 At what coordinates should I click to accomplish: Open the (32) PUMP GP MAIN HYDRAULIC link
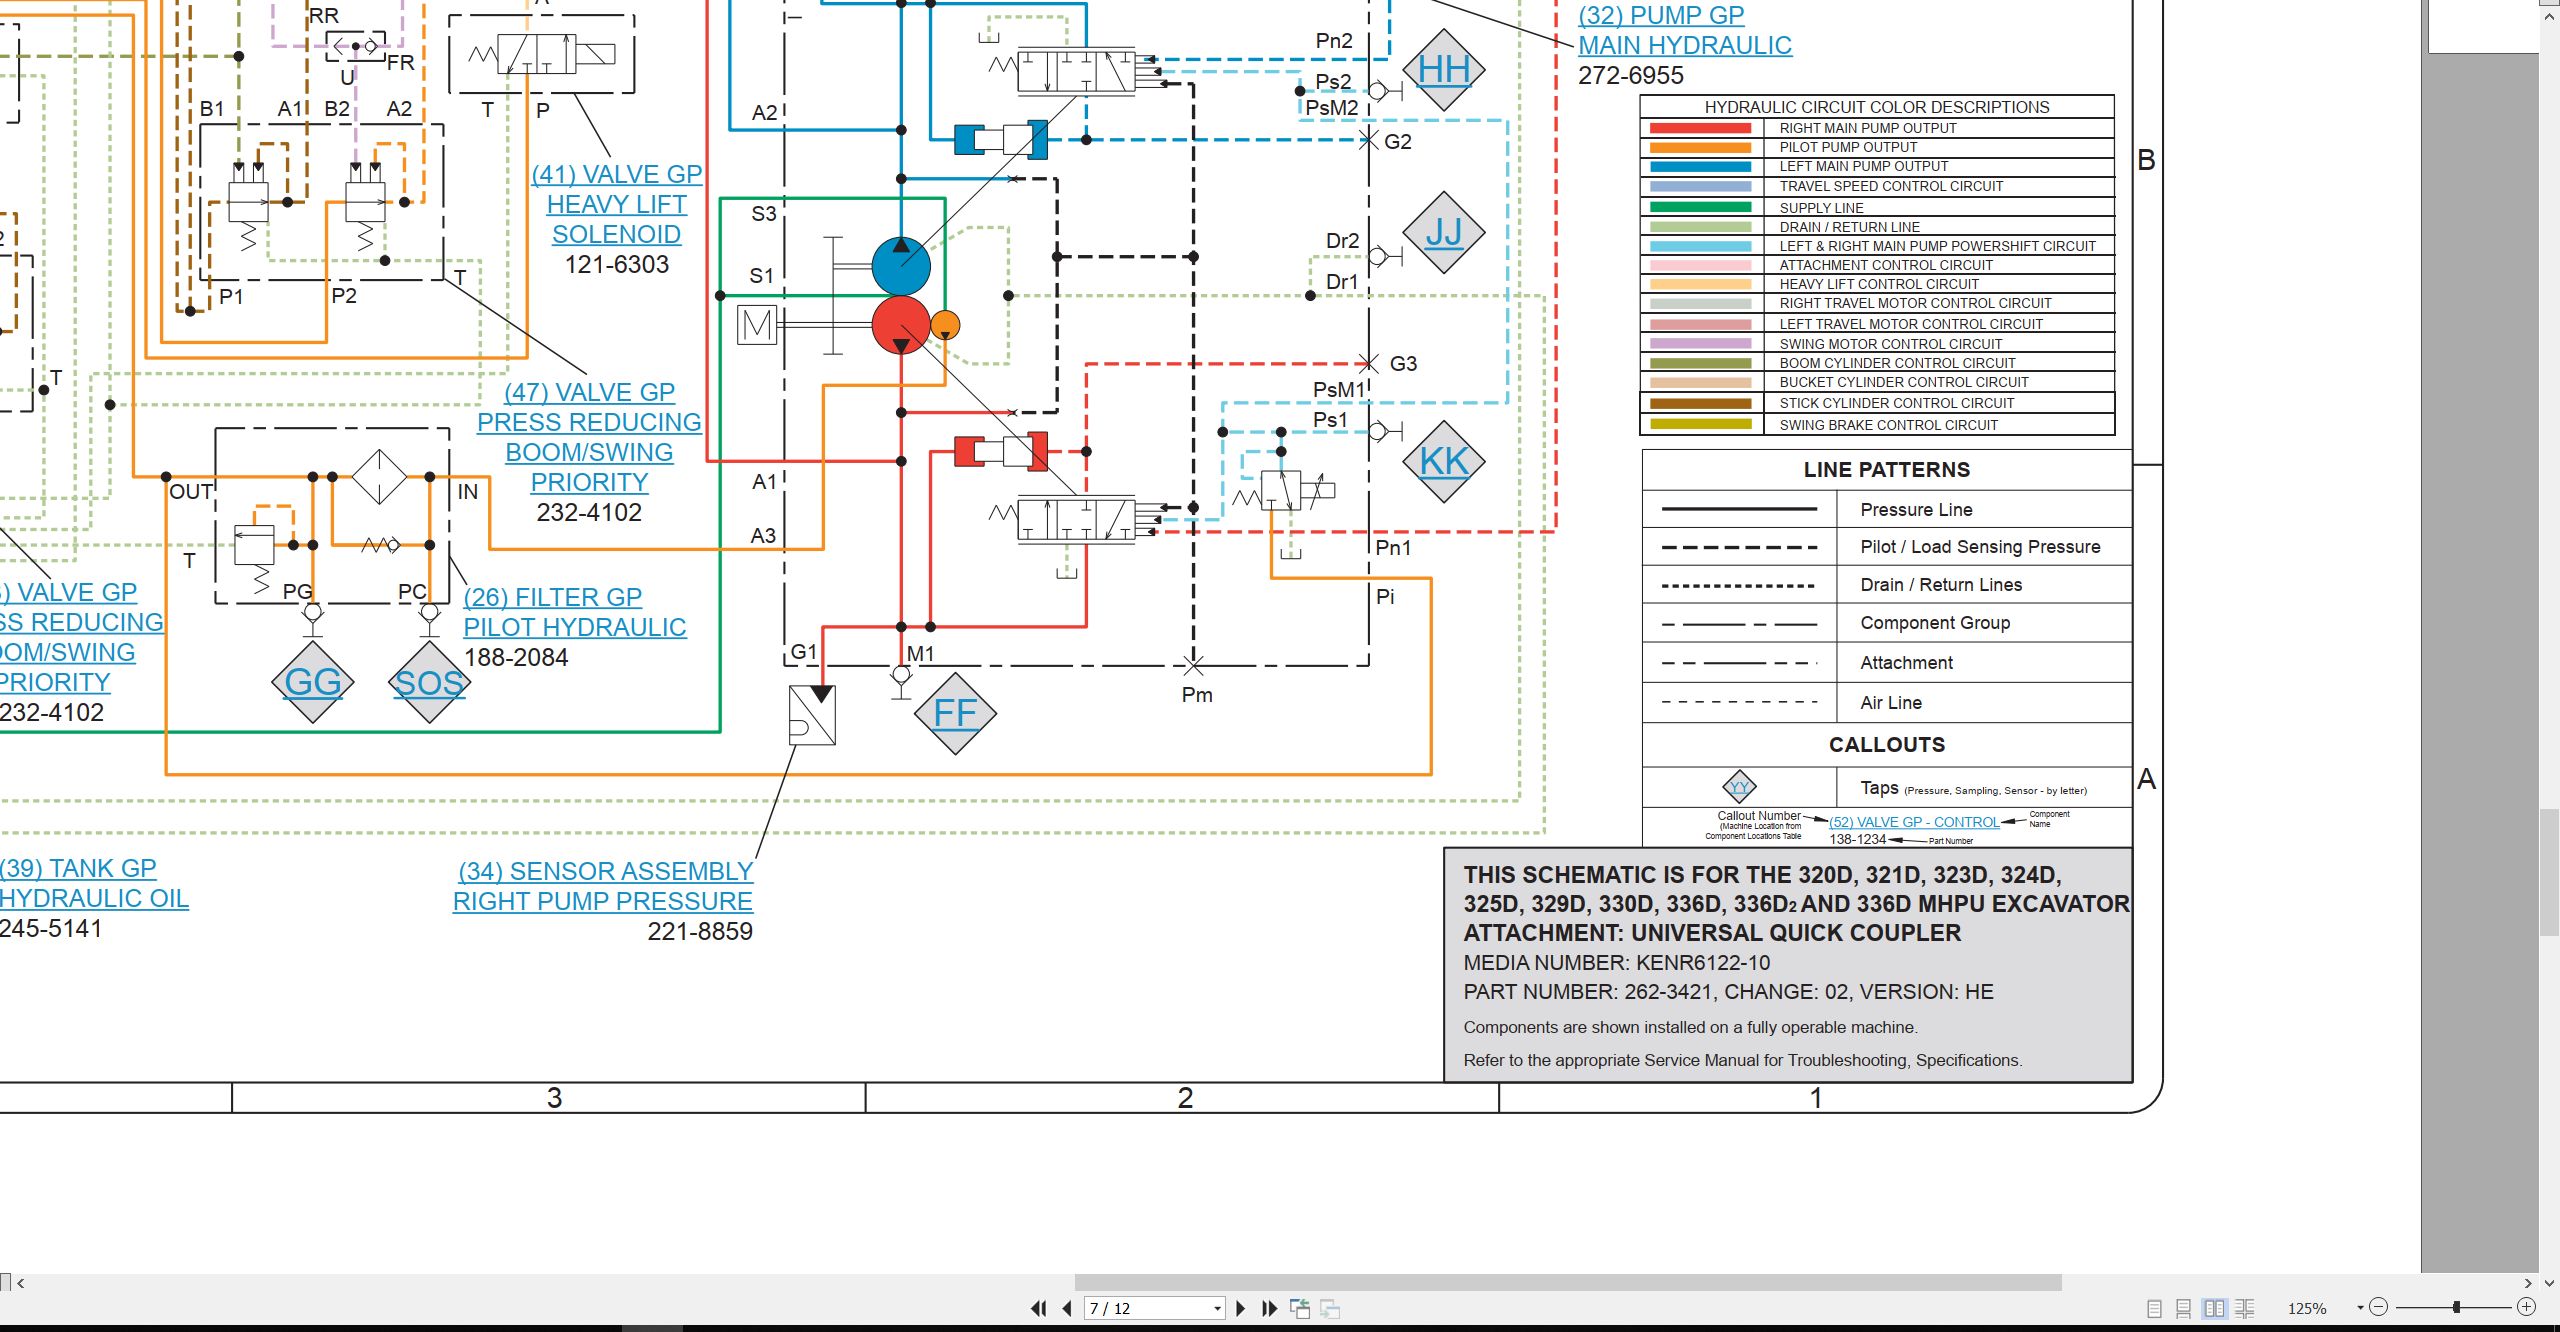[1685, 30]
